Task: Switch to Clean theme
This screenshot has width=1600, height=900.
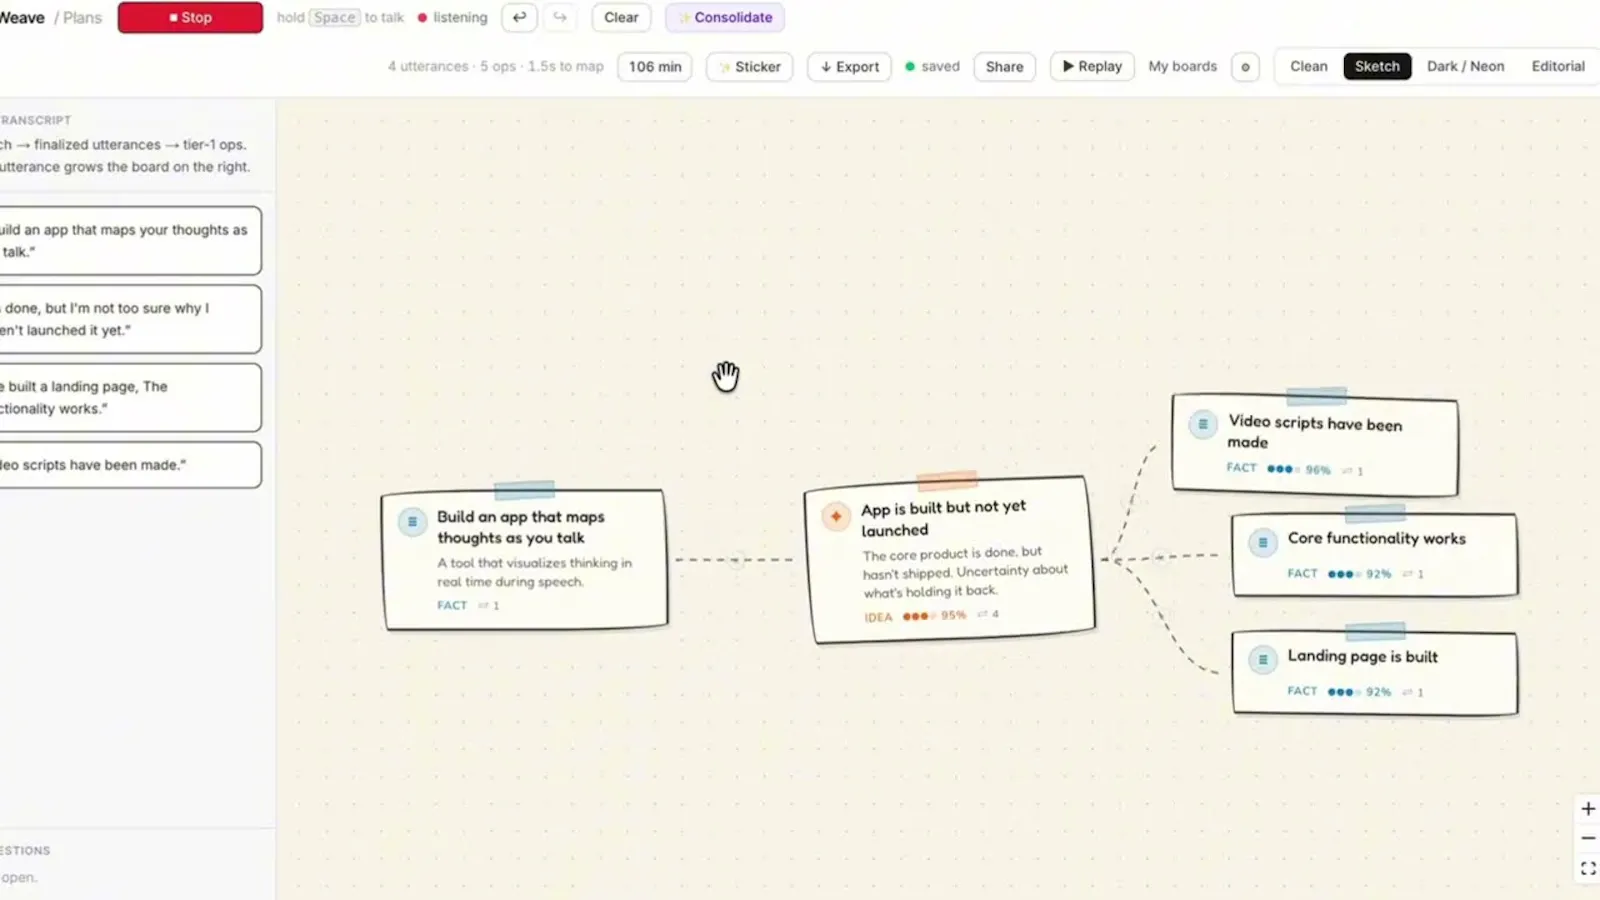Action: point(1308,66)
